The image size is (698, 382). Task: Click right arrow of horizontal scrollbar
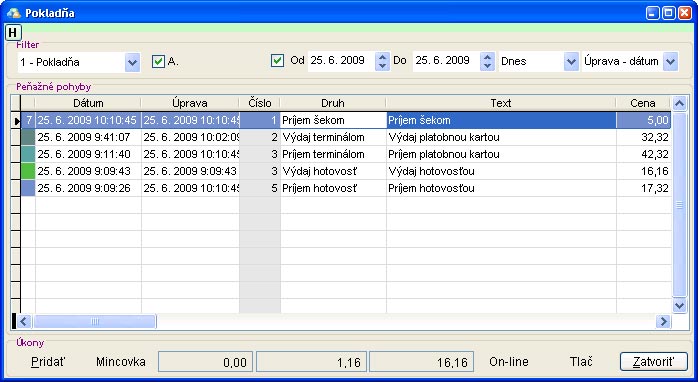(x=663, y=321)
